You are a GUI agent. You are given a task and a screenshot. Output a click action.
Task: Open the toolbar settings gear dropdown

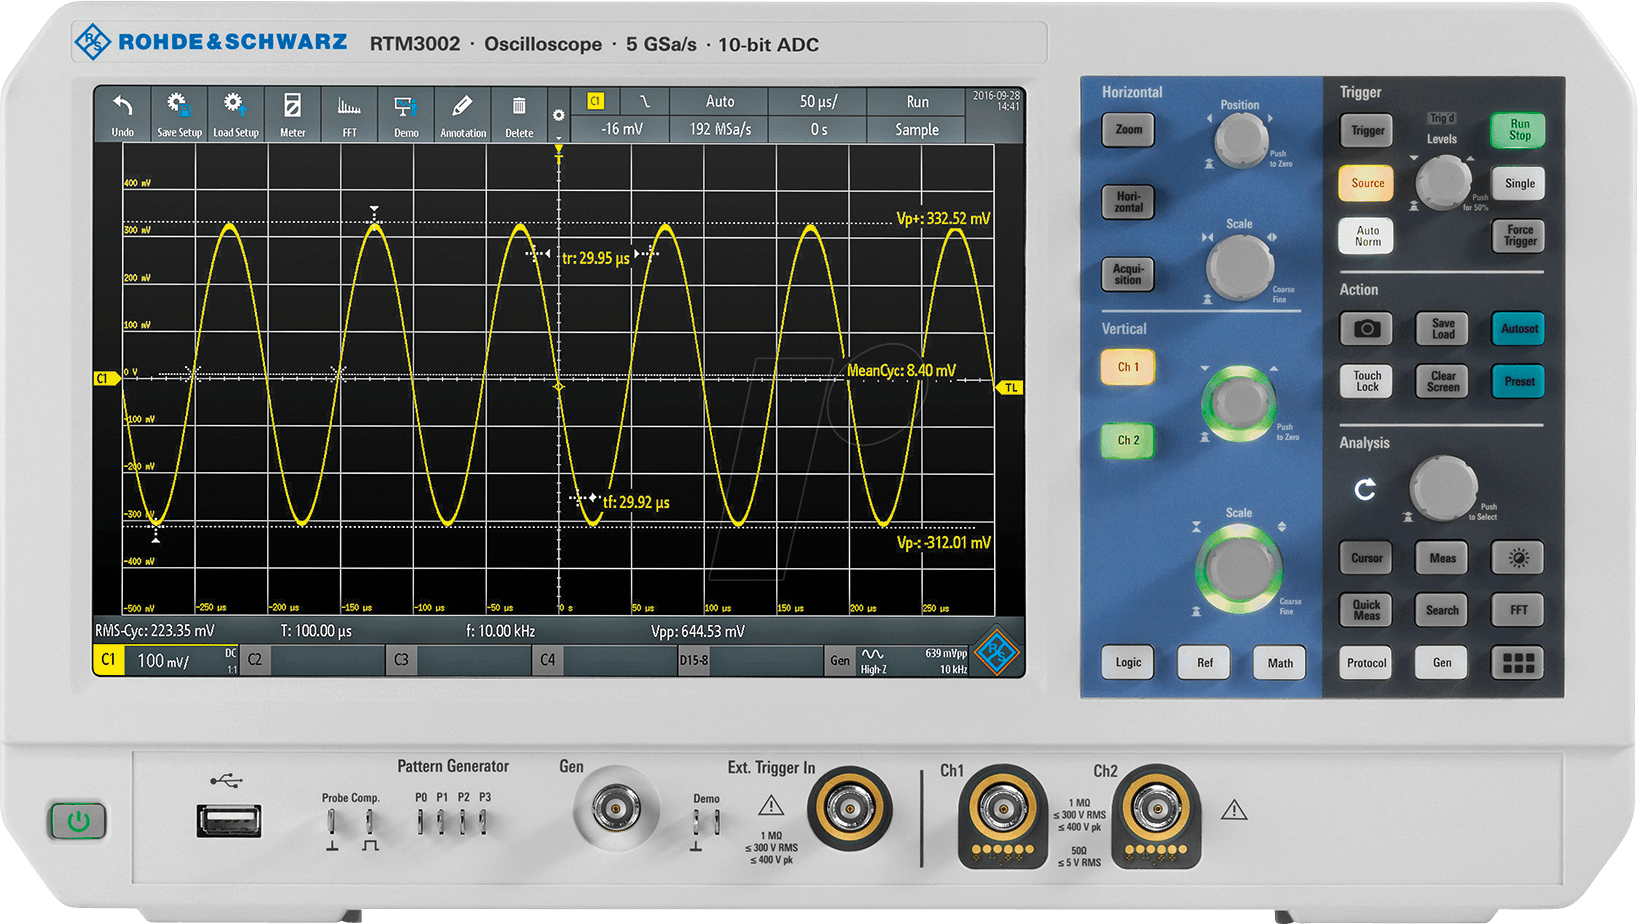559,118
